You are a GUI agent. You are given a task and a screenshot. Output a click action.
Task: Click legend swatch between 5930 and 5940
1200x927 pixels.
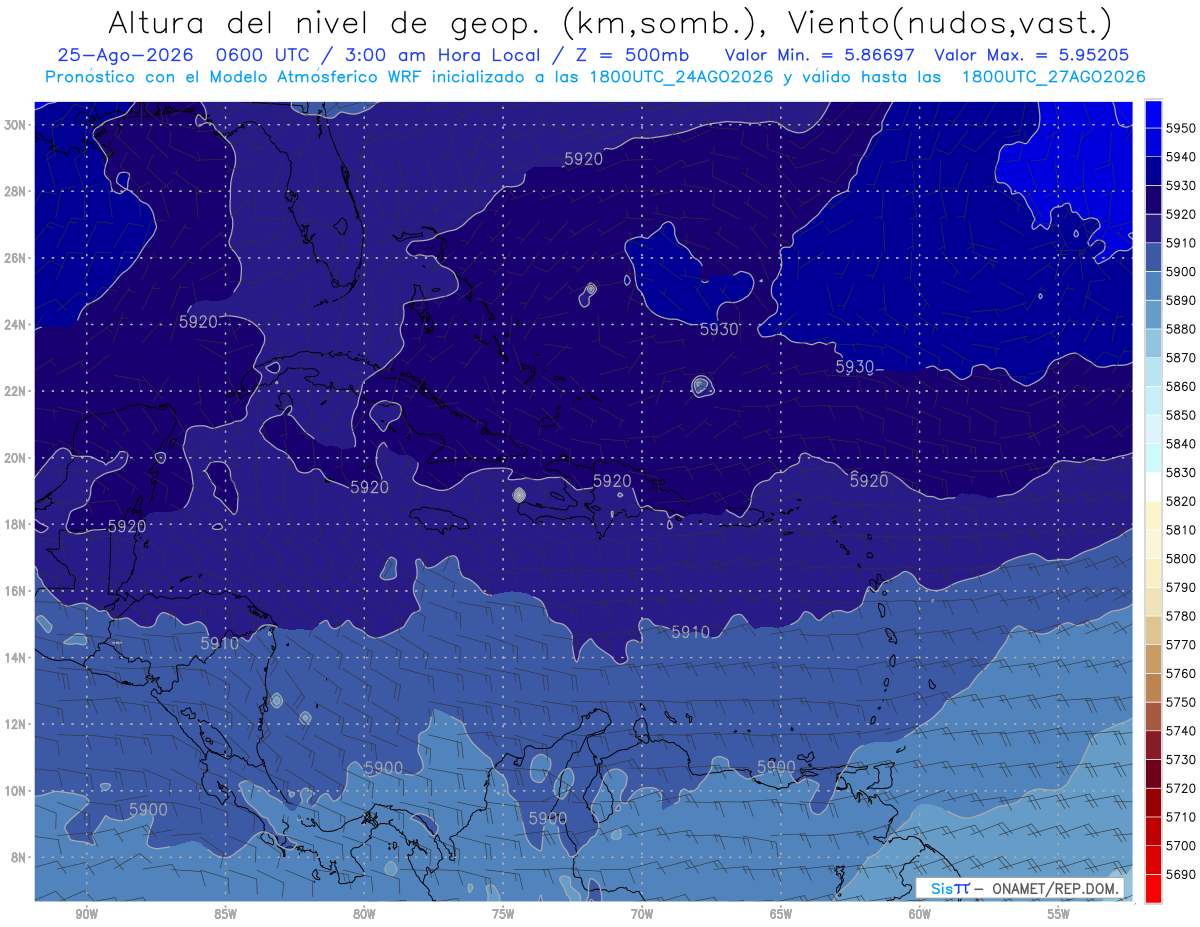[x=1153, y=171]
